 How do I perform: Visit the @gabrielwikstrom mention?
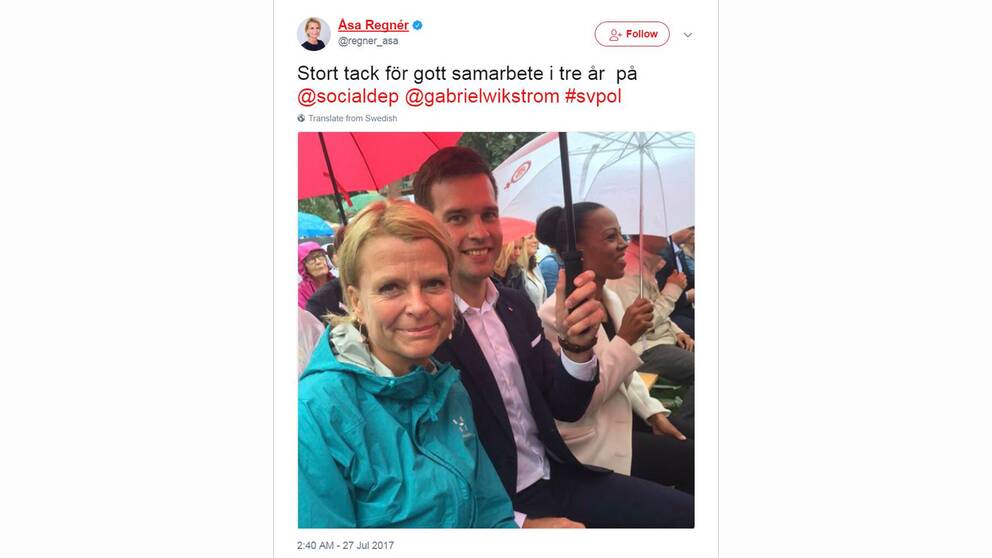[x=482, y=96]
